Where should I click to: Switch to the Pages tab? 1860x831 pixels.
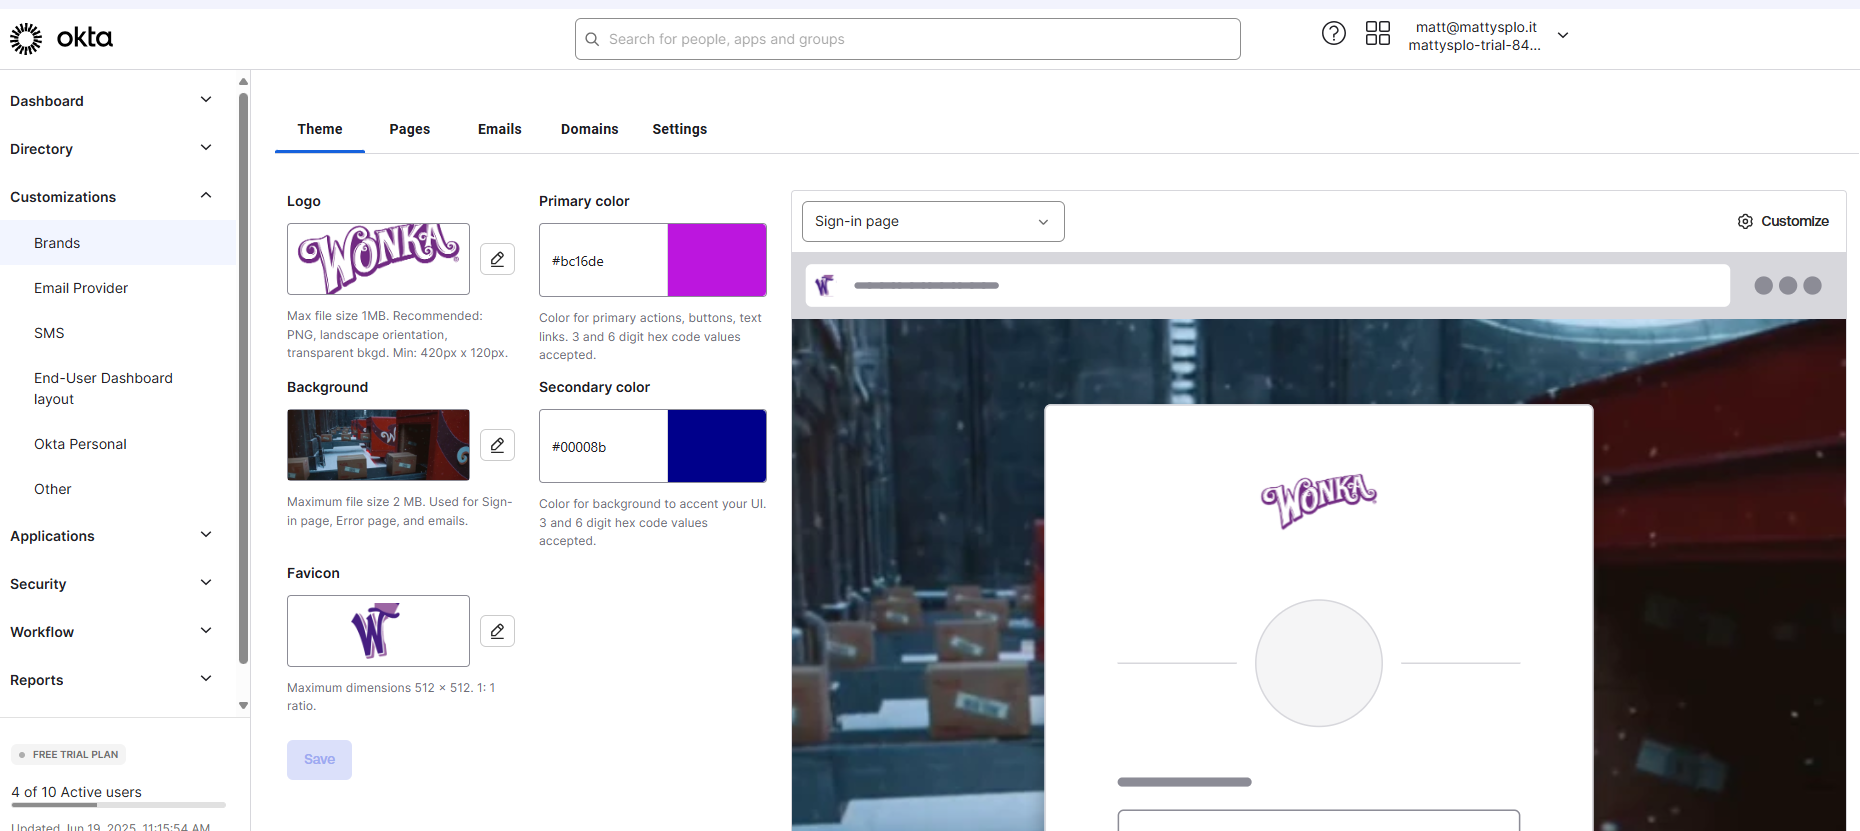(410, 129)
